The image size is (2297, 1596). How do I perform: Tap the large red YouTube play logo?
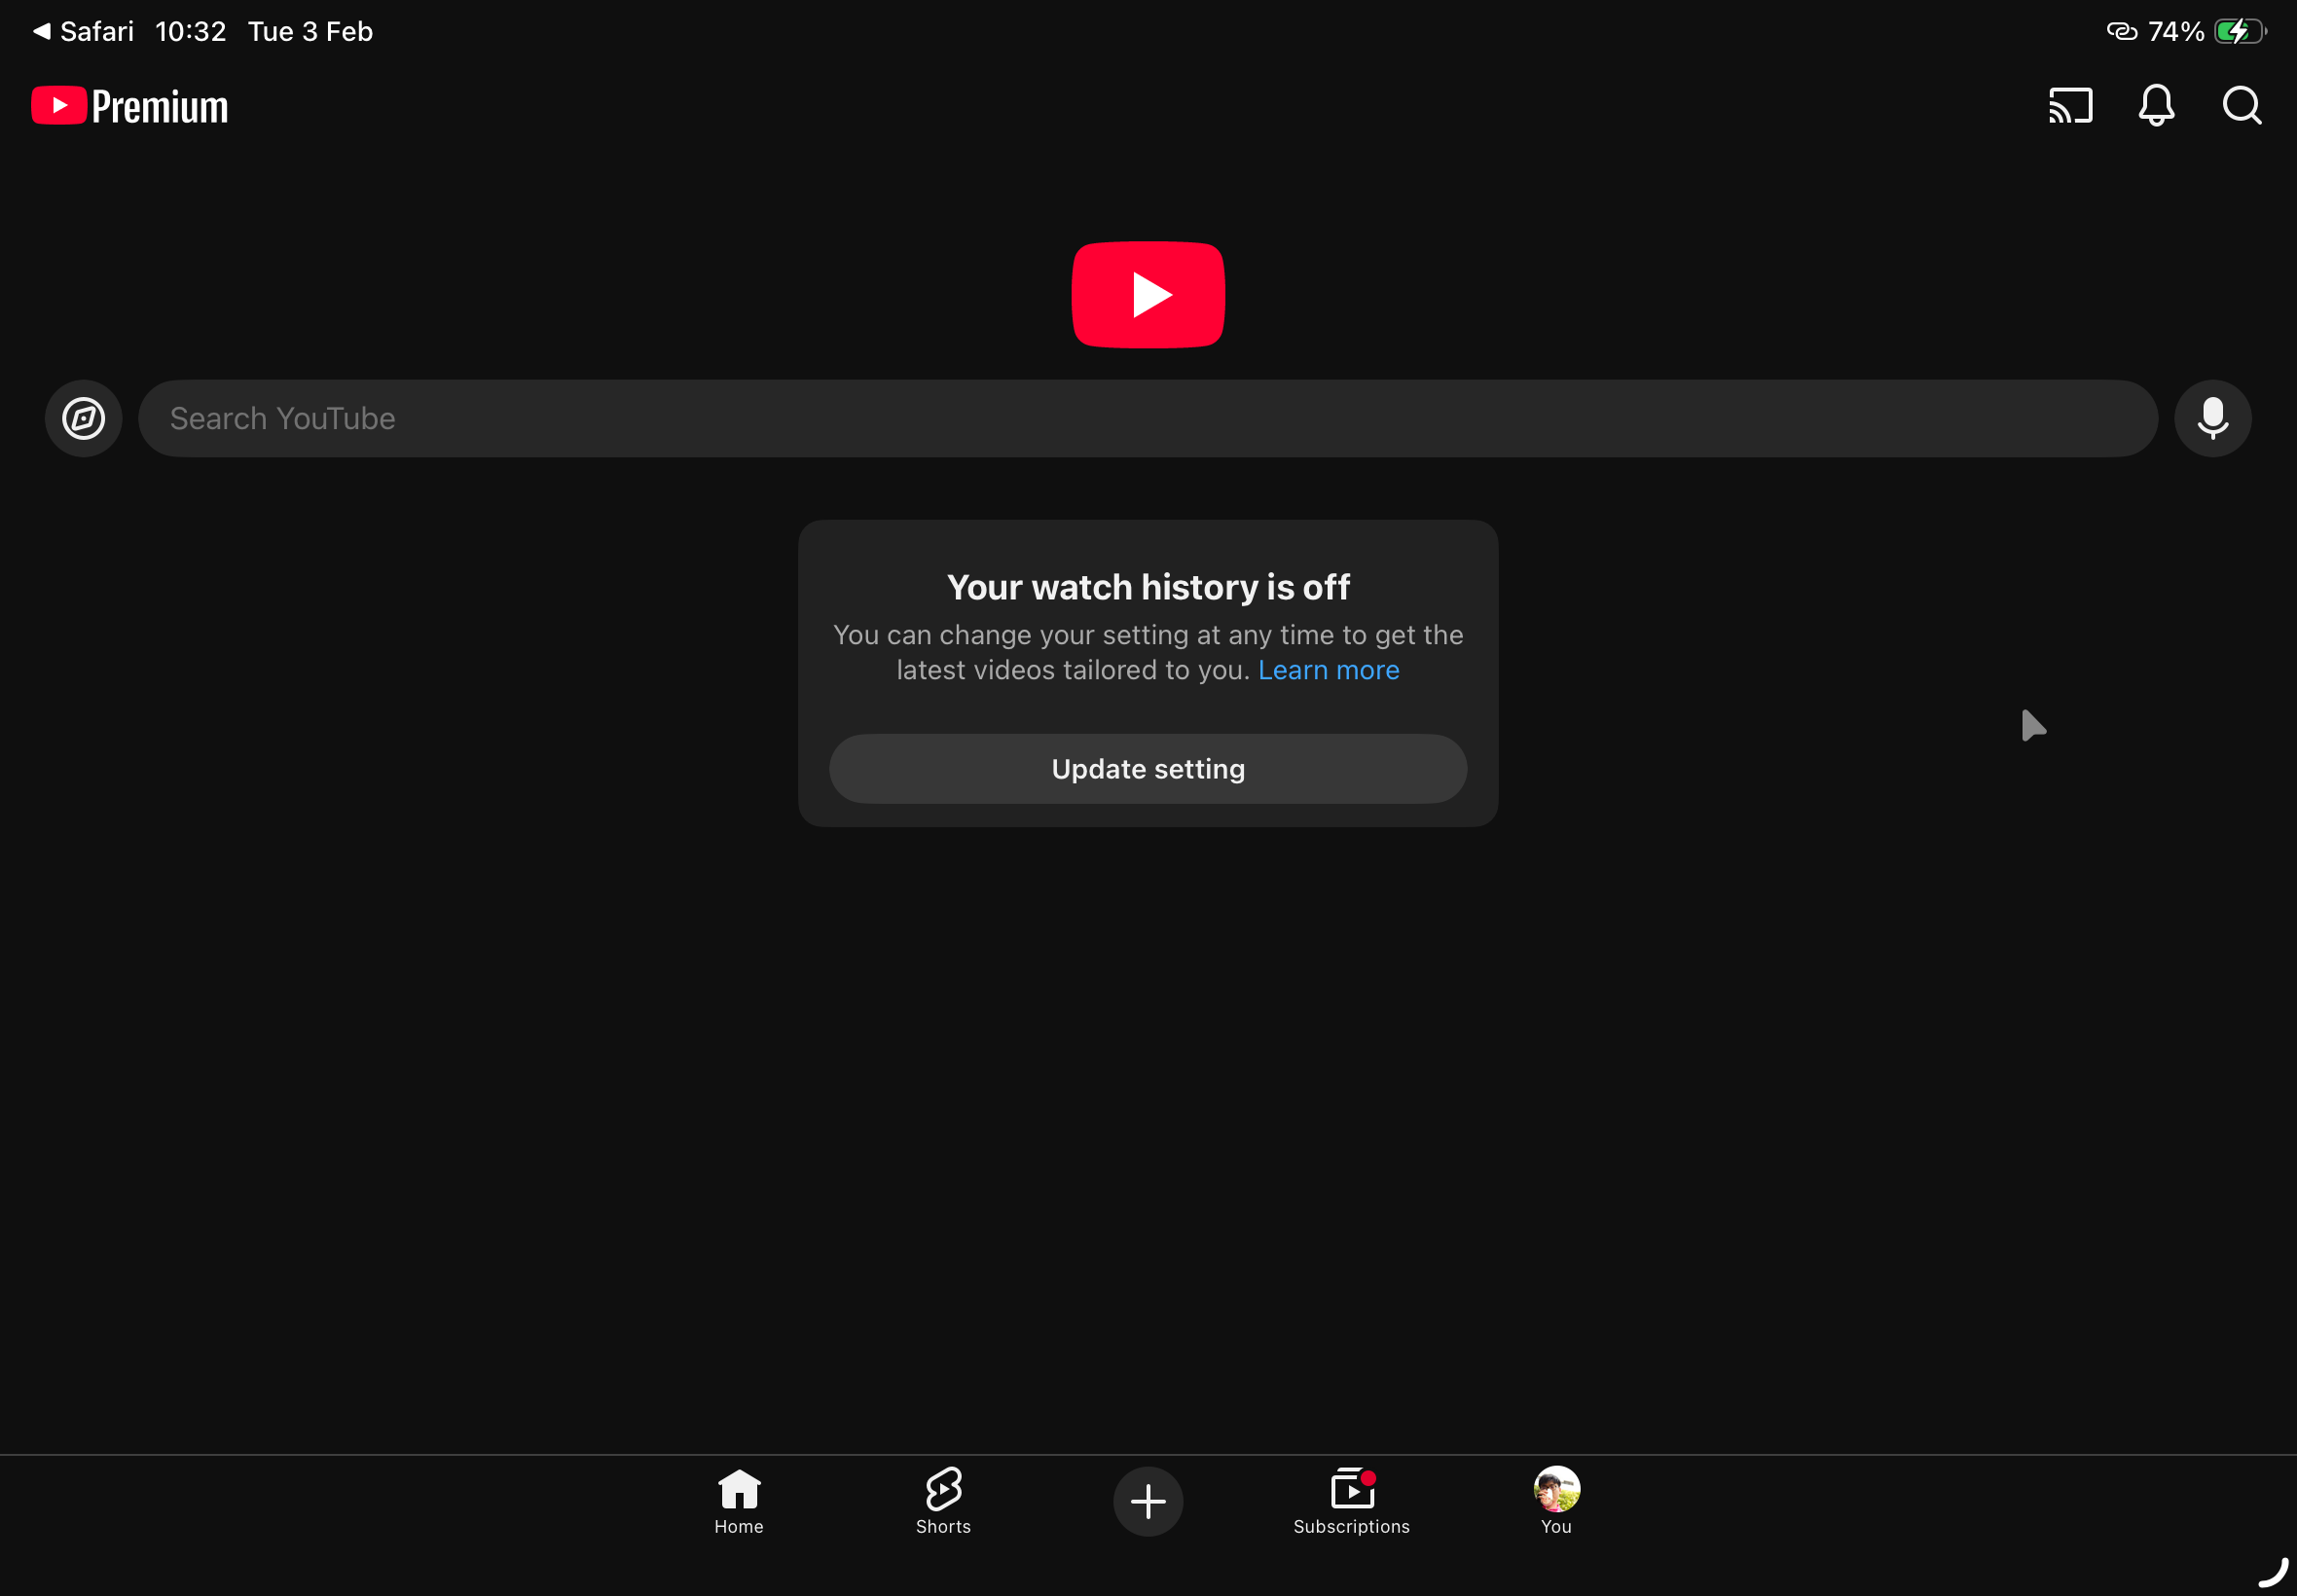click(x=1148, y=295)
